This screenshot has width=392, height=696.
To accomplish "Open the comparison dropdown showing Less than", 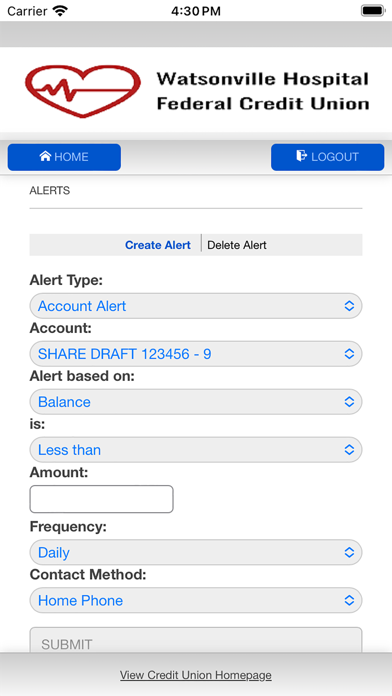I will (196, 450).
